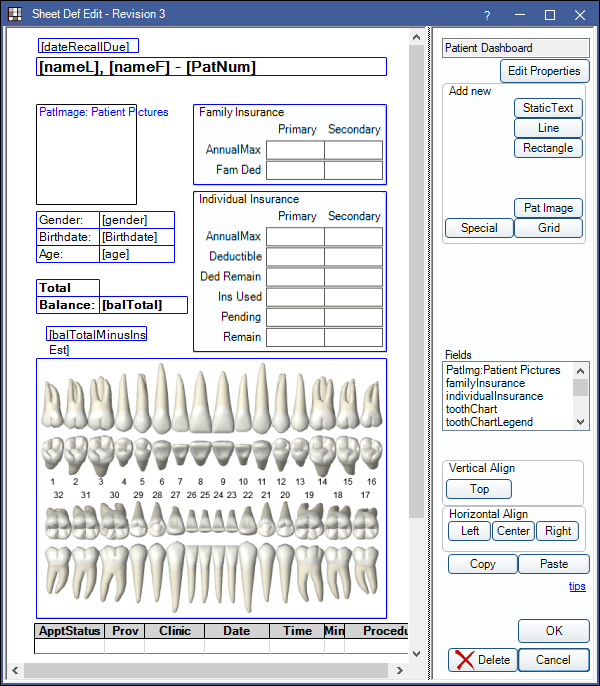
Task: Click the Time column header
Action: point(297,631)
